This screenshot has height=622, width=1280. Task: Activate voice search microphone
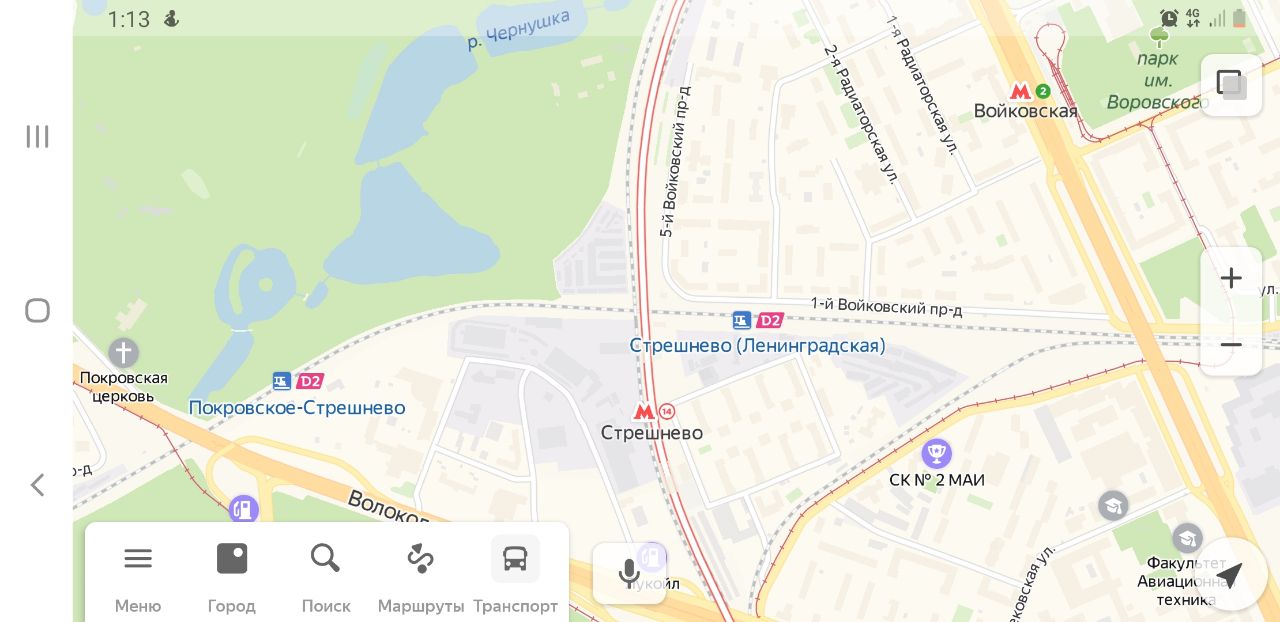pyautogui.click(x=629, y=574)
